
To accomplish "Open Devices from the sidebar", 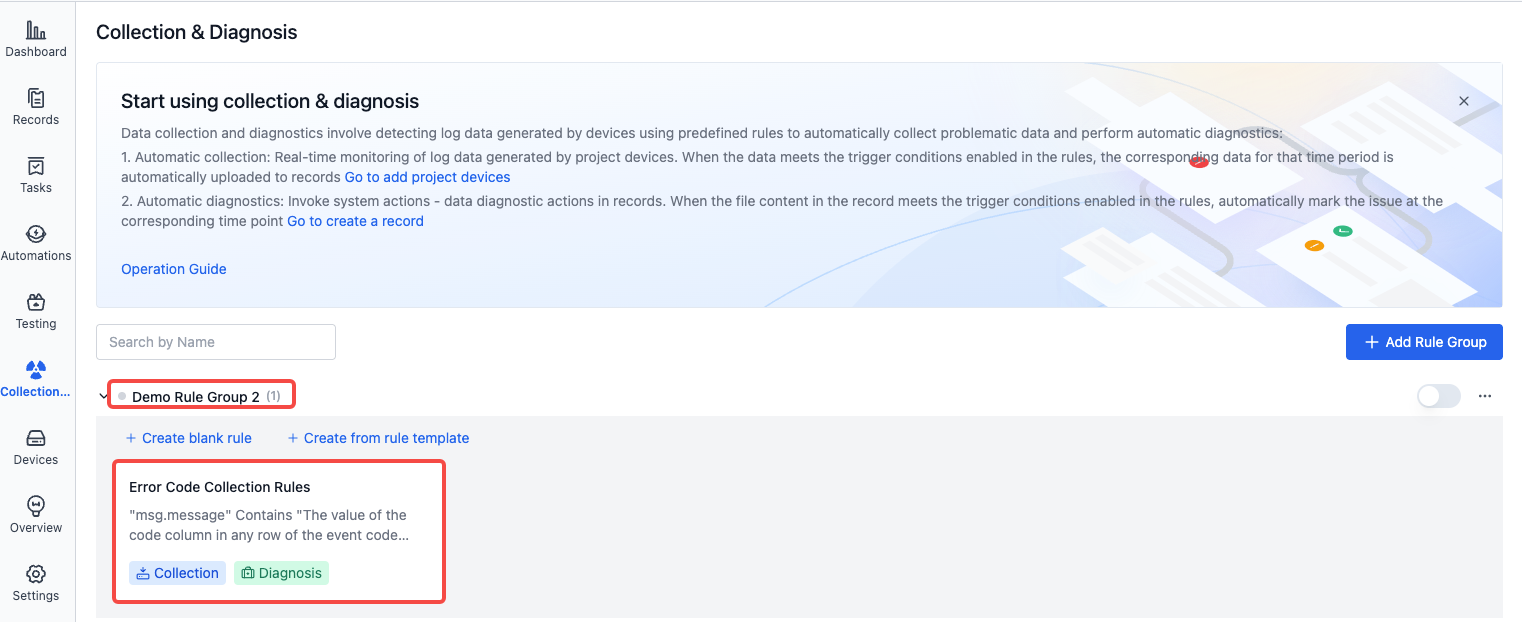I will click(x=36, y=448).
